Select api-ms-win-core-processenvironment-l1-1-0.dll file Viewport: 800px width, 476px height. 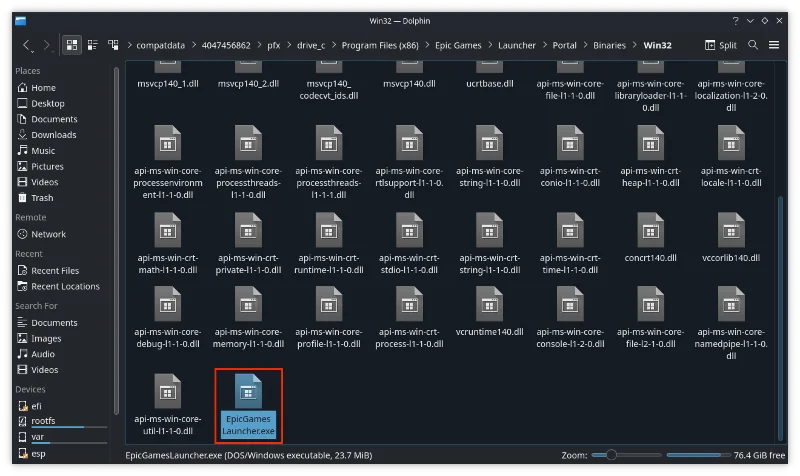[x=168, y=163]
